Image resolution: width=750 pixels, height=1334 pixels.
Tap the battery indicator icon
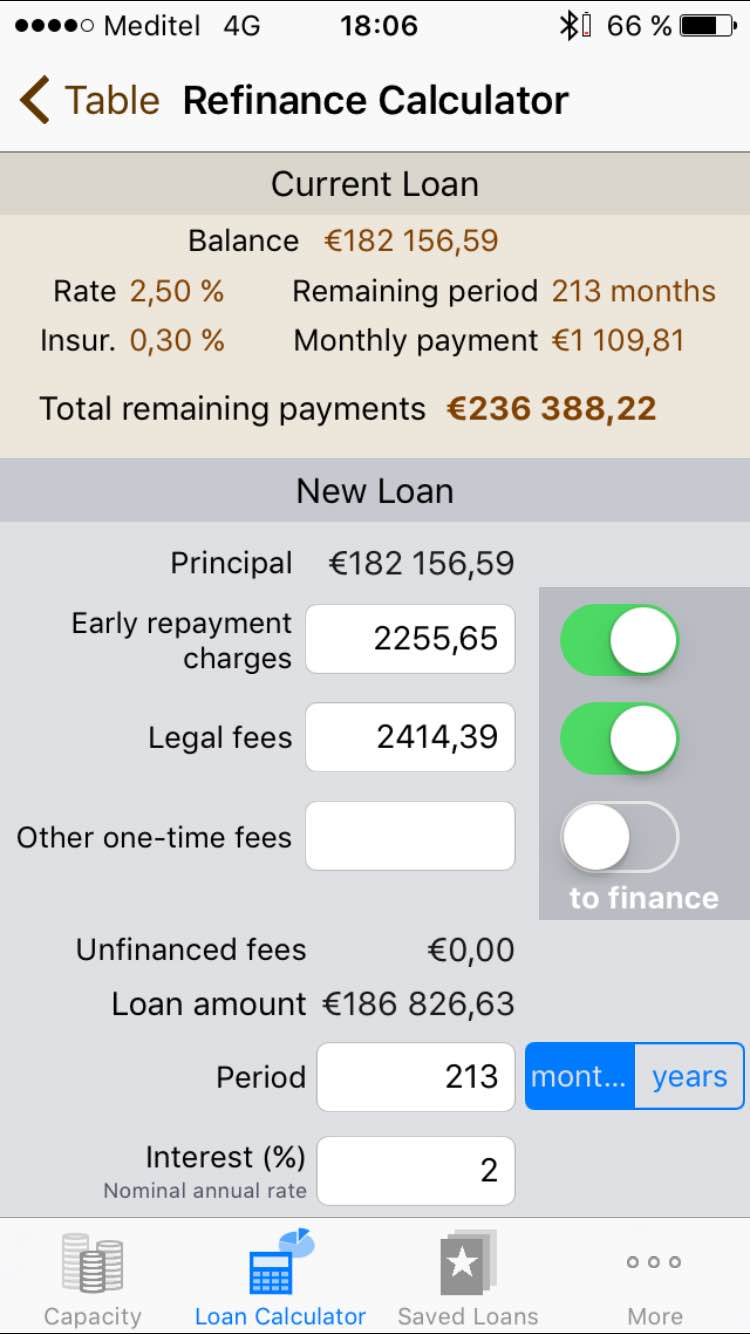tap(707, 26)
